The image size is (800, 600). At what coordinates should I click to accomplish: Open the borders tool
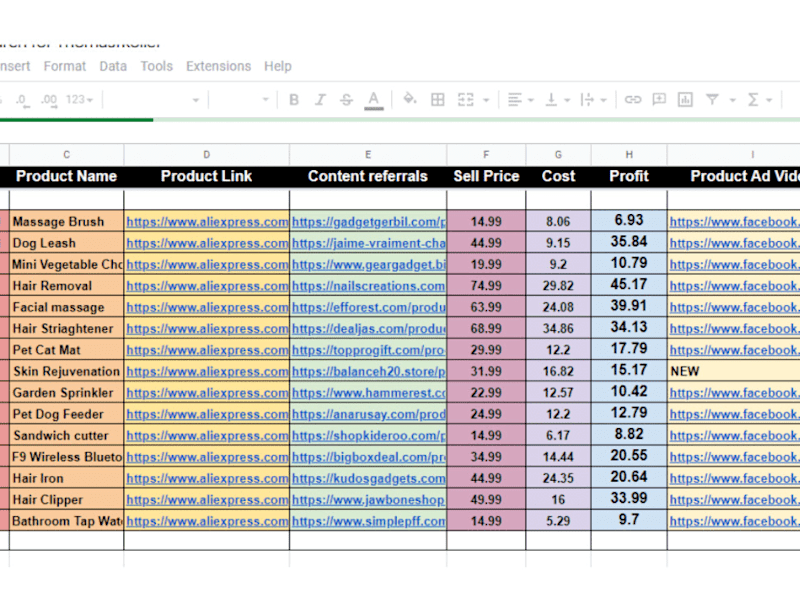pyautogui.click(x=437, y=99)
